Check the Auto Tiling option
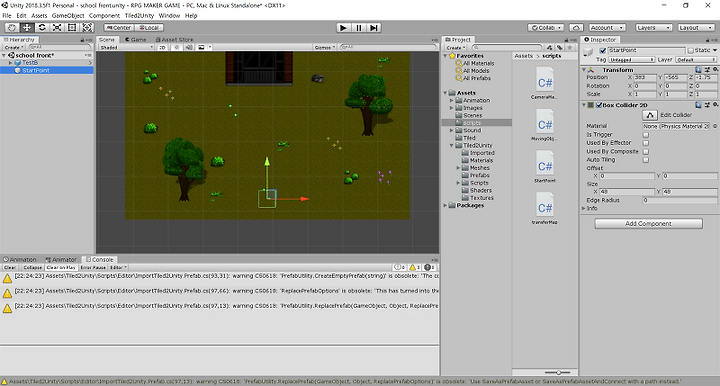The height and width of the screenshot is (386, 720). [646, 160]
